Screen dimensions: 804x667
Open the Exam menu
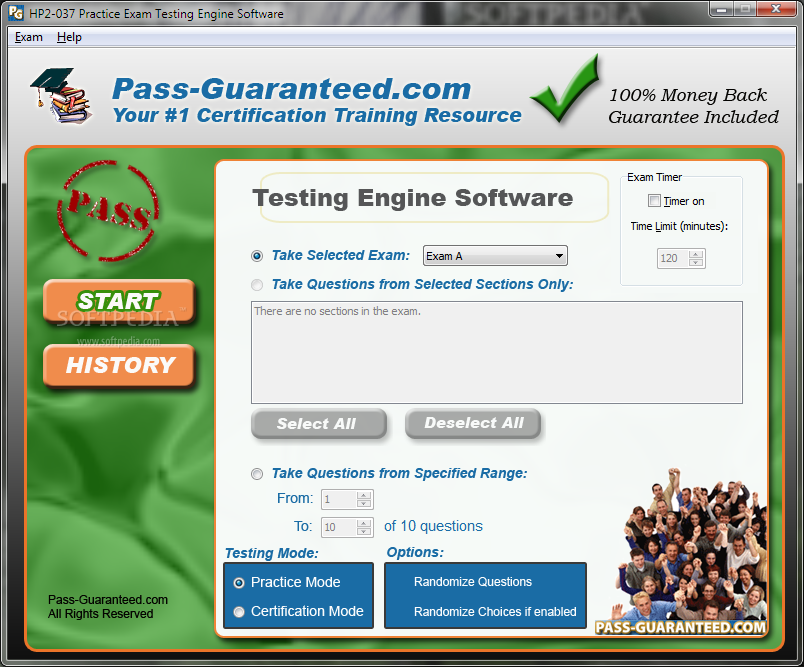[29, 37]
